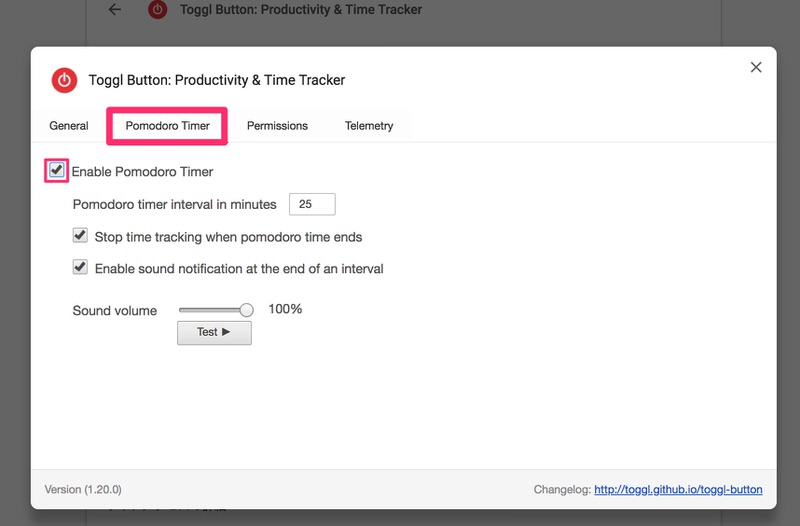Open the toggl-button changelog link
Screen dimensions: 800x526
(x=678, y=489)
